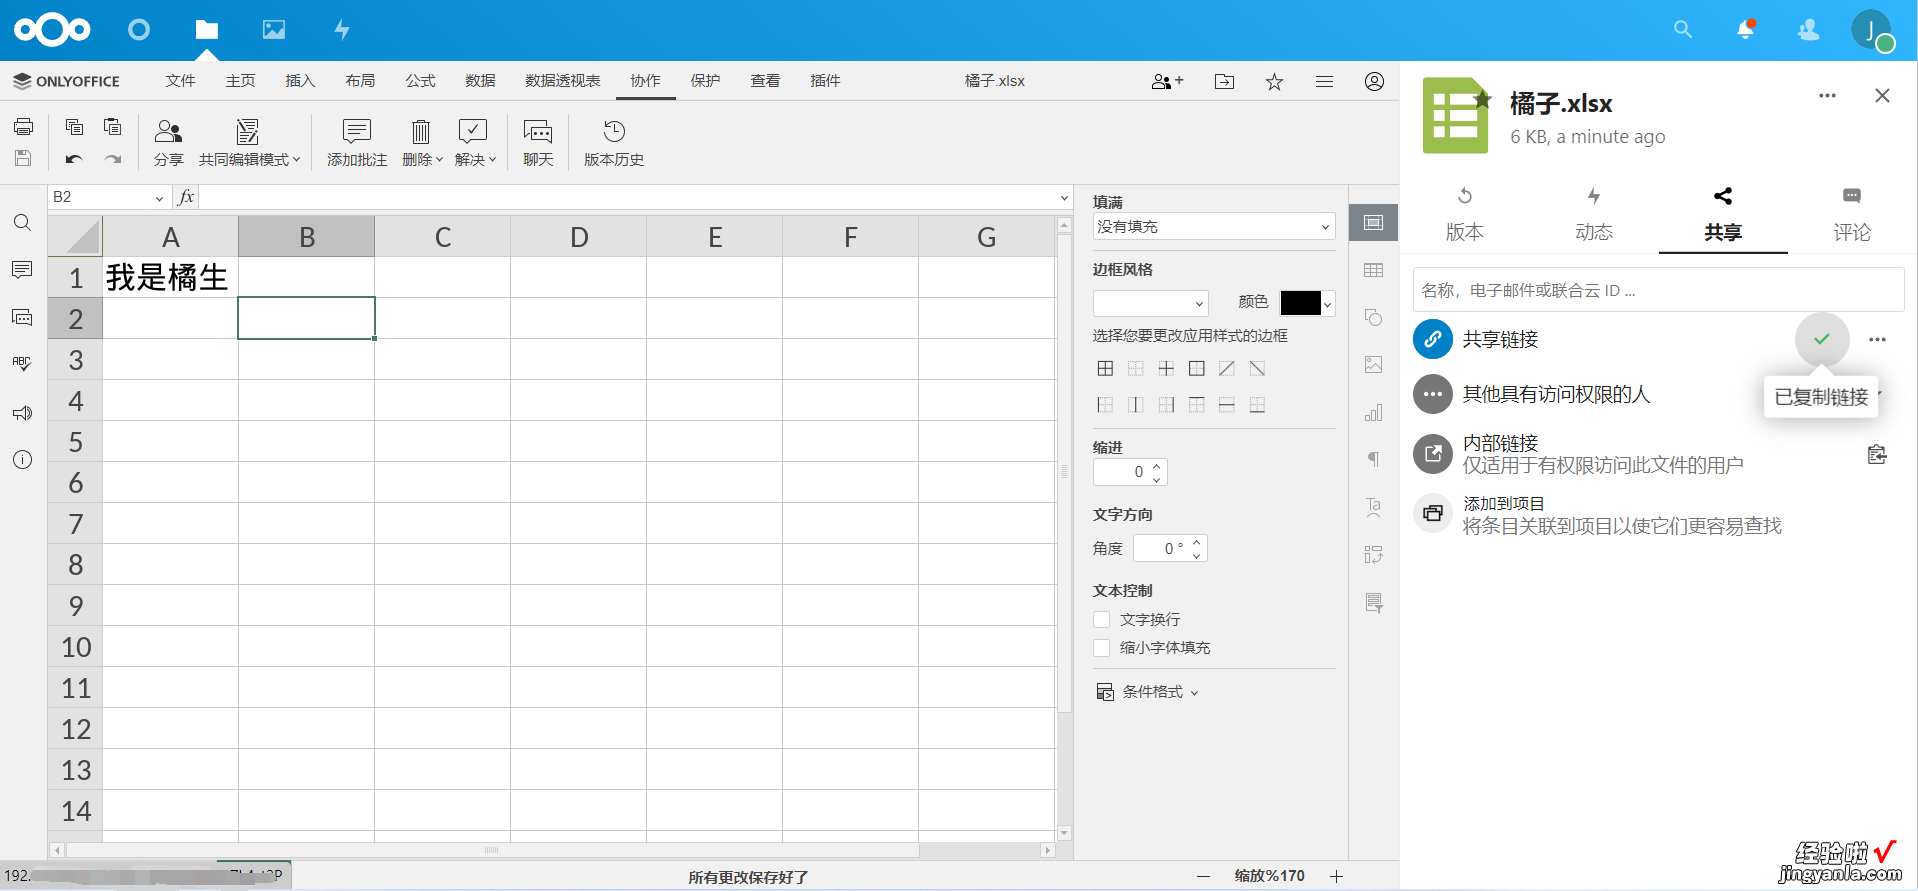Open the notifications bell

pyautogui.click(x=1746, y=30)
